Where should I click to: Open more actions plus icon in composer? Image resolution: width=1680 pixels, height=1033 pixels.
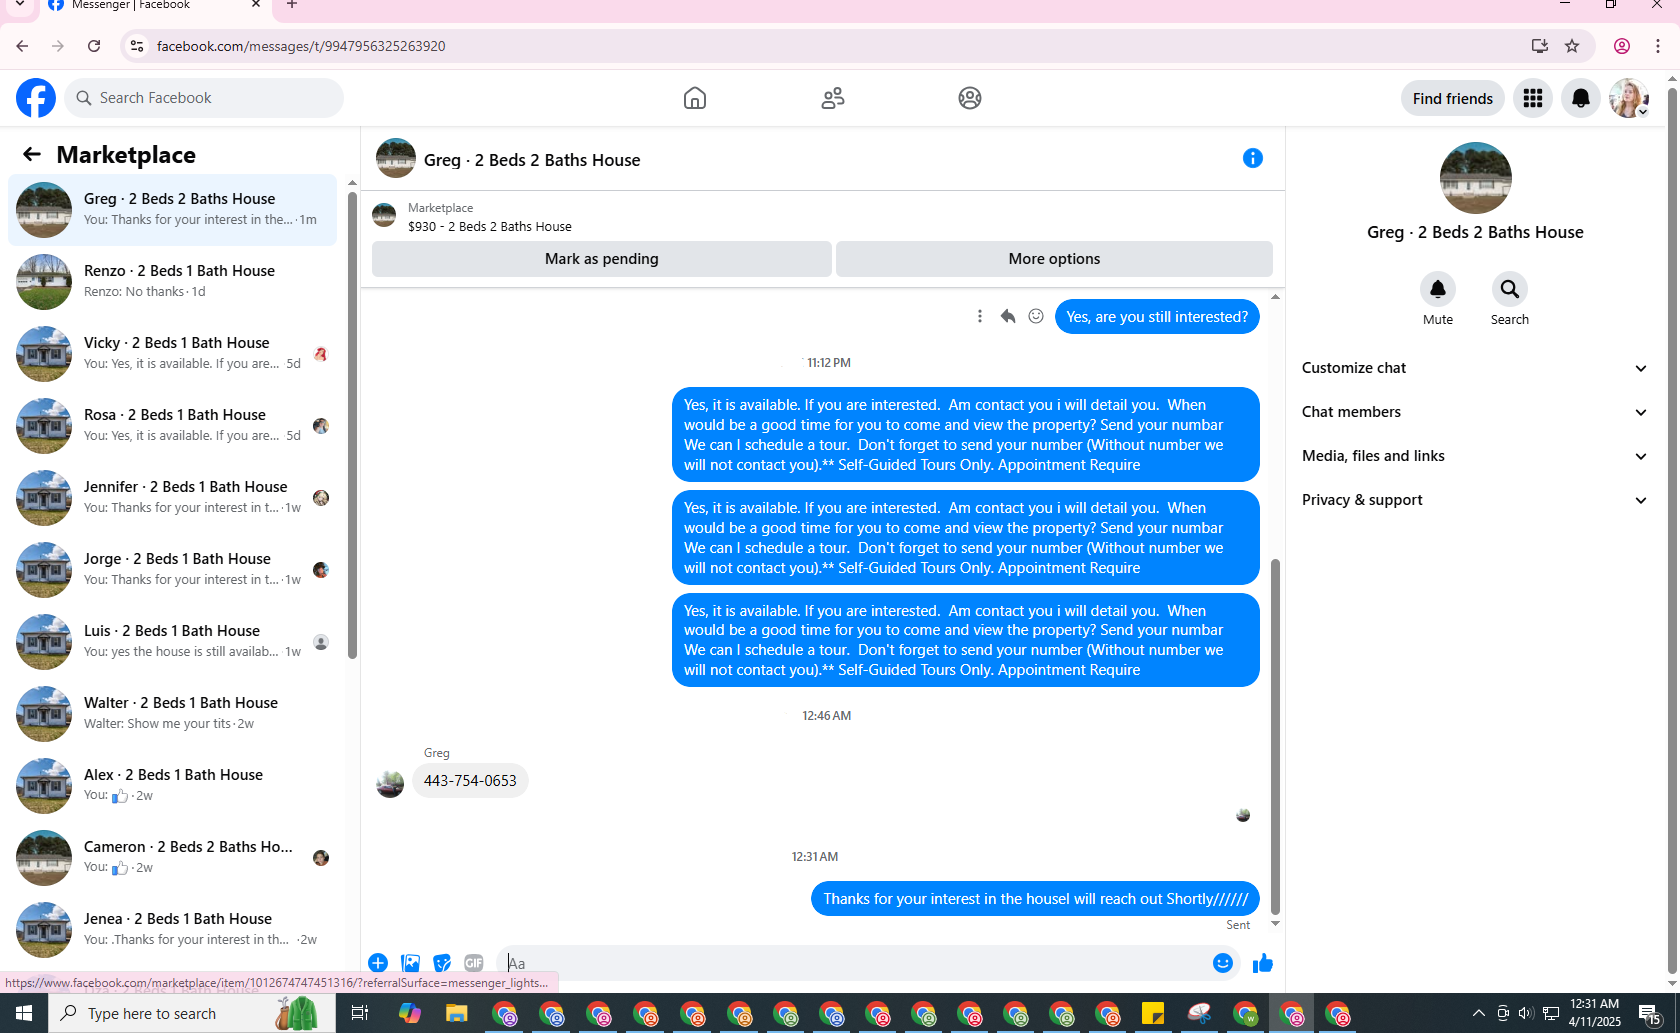(378, 963)
